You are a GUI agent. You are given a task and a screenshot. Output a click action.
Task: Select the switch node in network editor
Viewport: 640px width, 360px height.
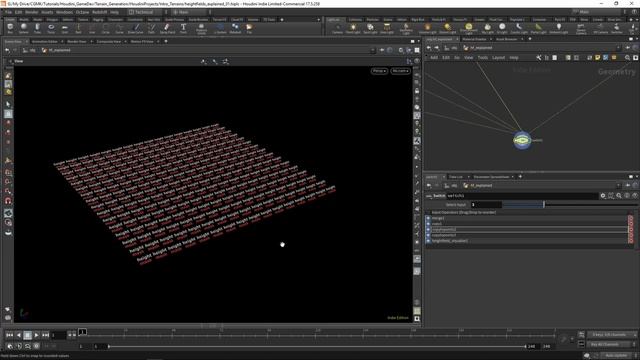click(x=522, y=140)
